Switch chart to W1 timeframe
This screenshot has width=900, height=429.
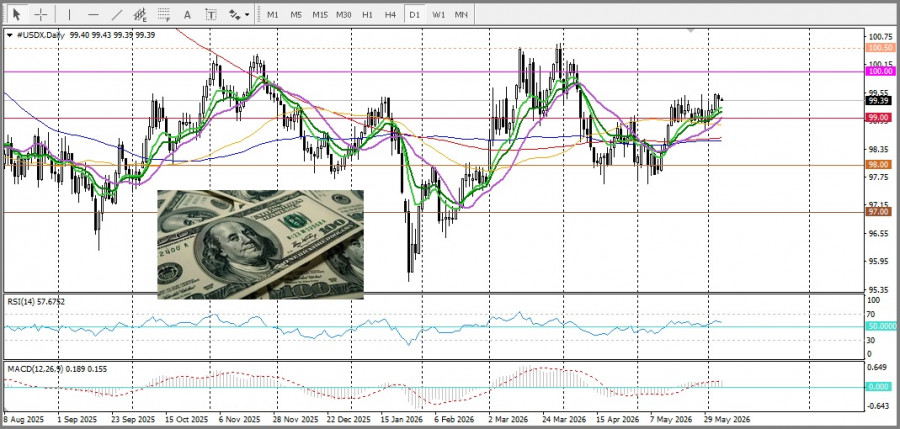pos(439,15)
